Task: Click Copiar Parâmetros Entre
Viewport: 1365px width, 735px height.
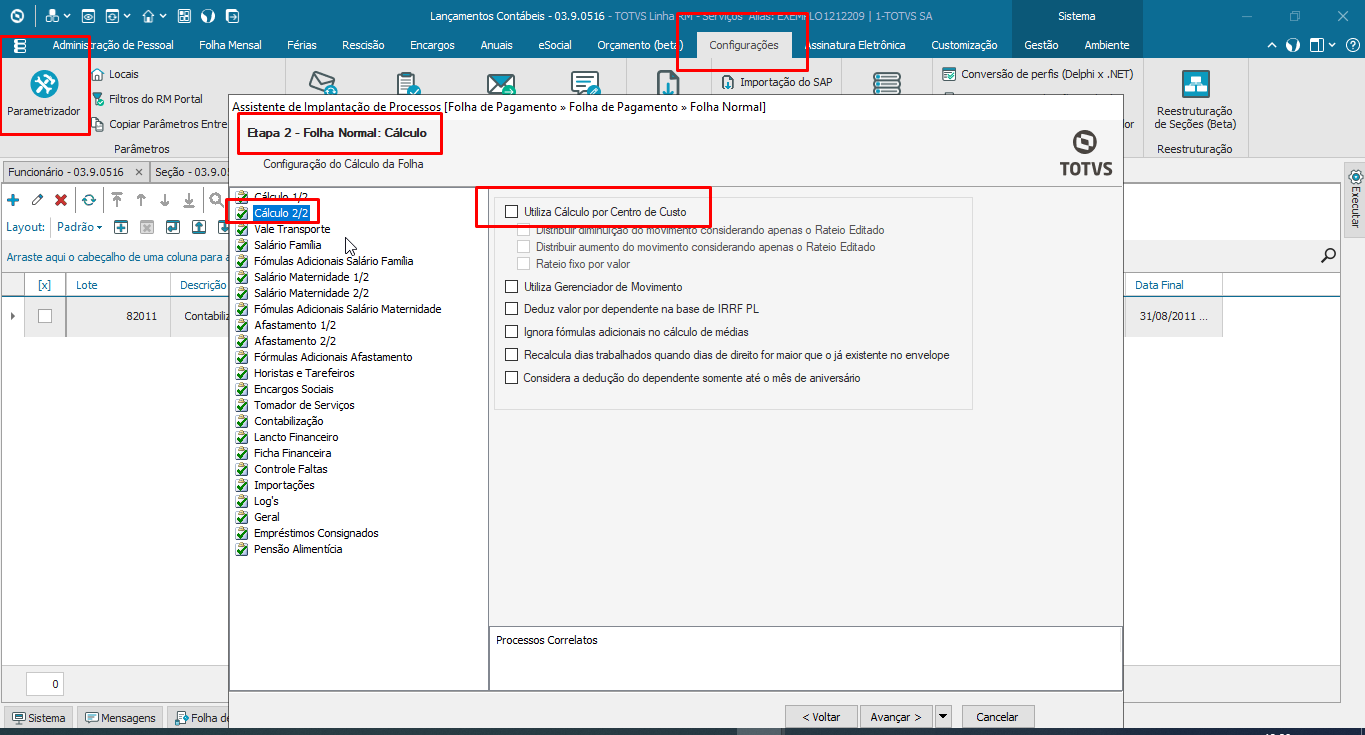Action: point(160,124)
